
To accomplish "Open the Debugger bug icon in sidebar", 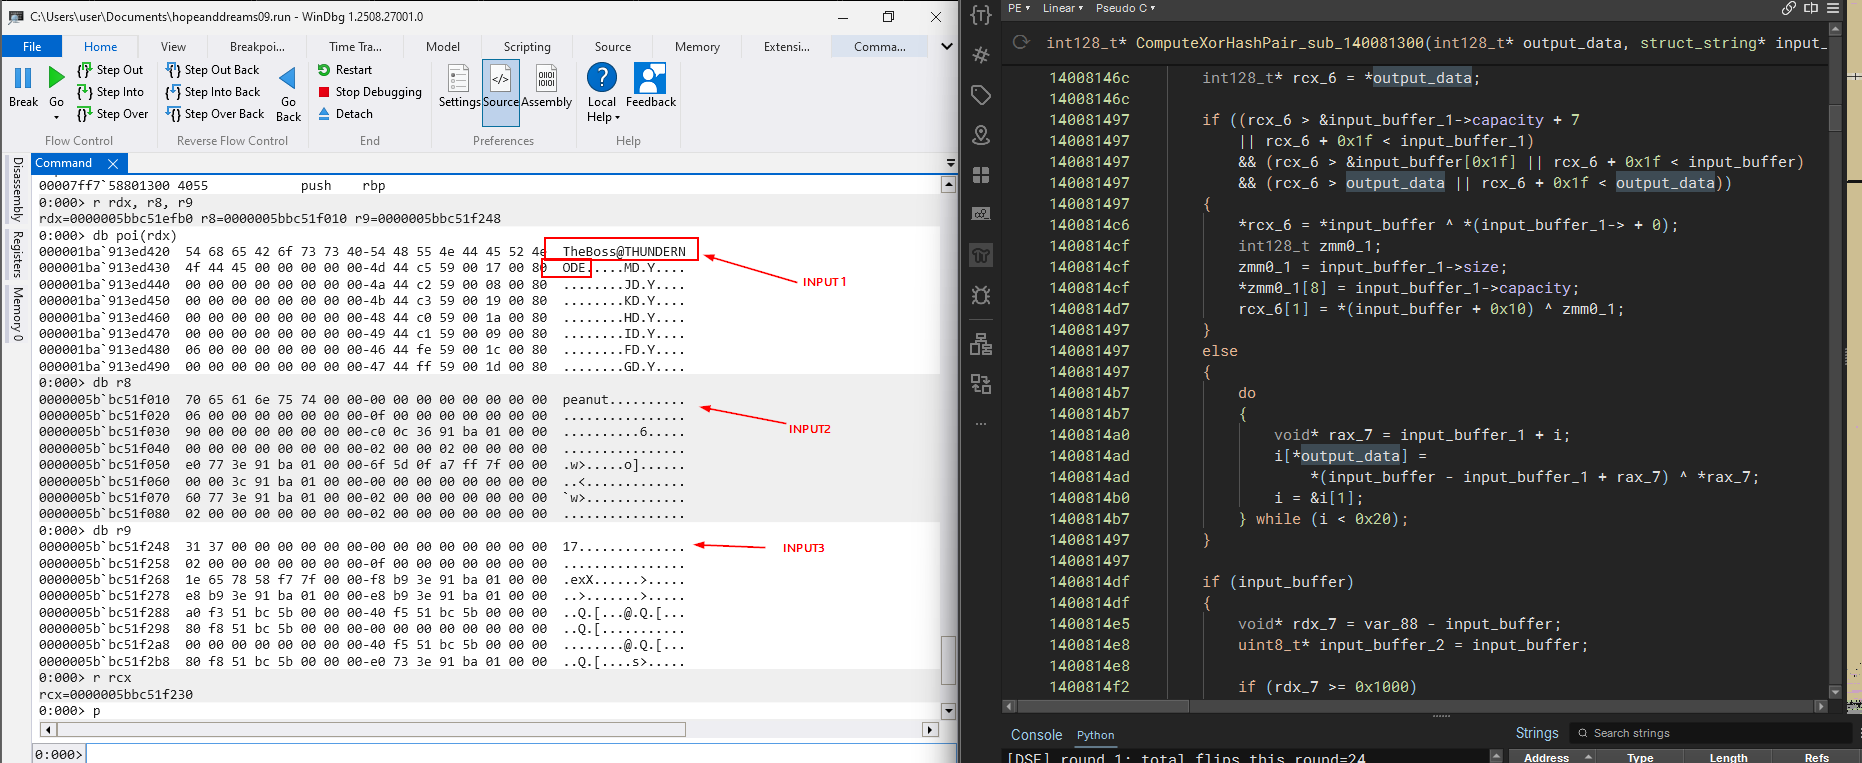I will pos(981,295).
